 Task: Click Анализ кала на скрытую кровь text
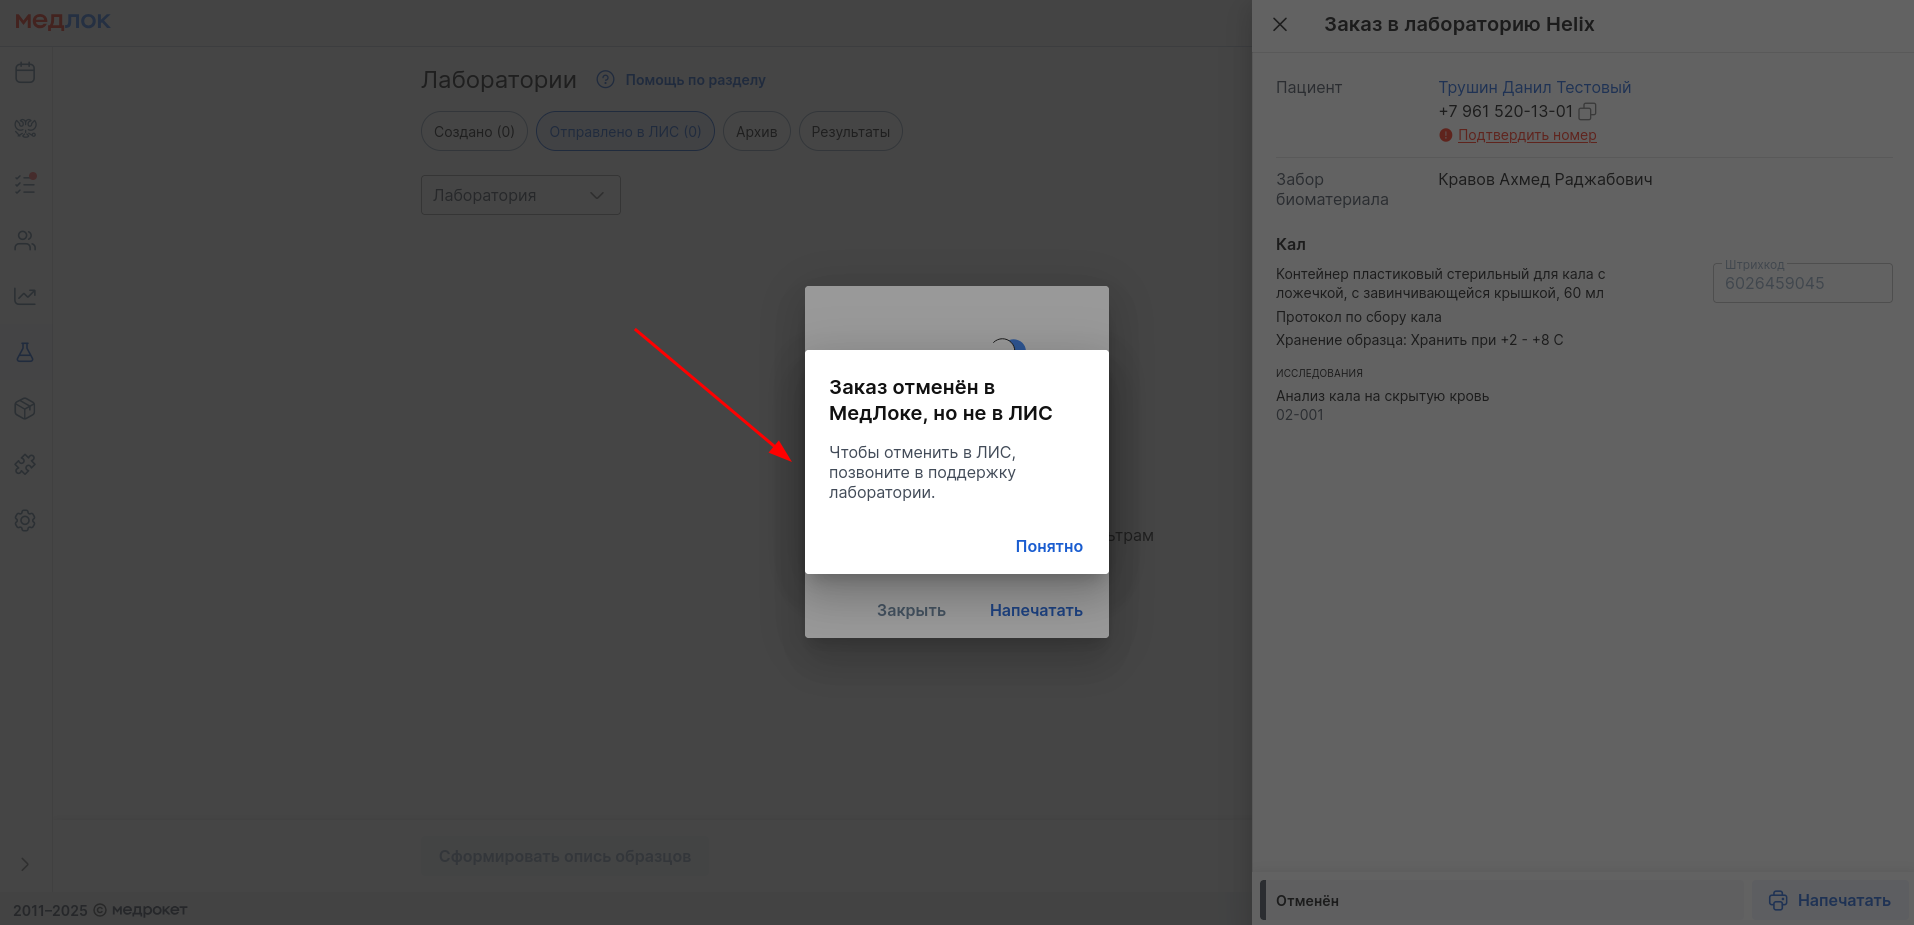pos(1382,396)
